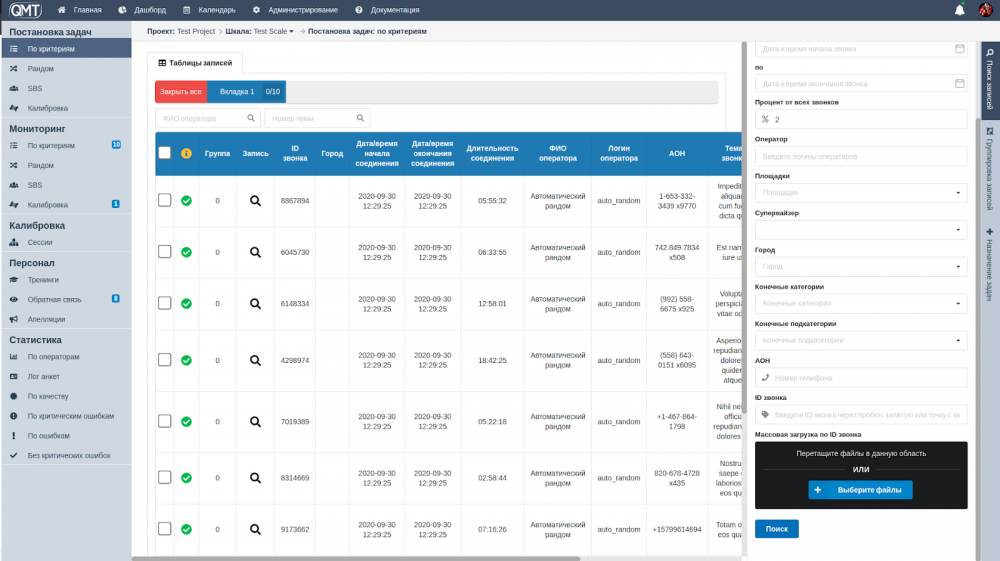Toggle the select-all checkbox in table header
Viewport: 1000px width, 561px height.
[x=165, y=153]
